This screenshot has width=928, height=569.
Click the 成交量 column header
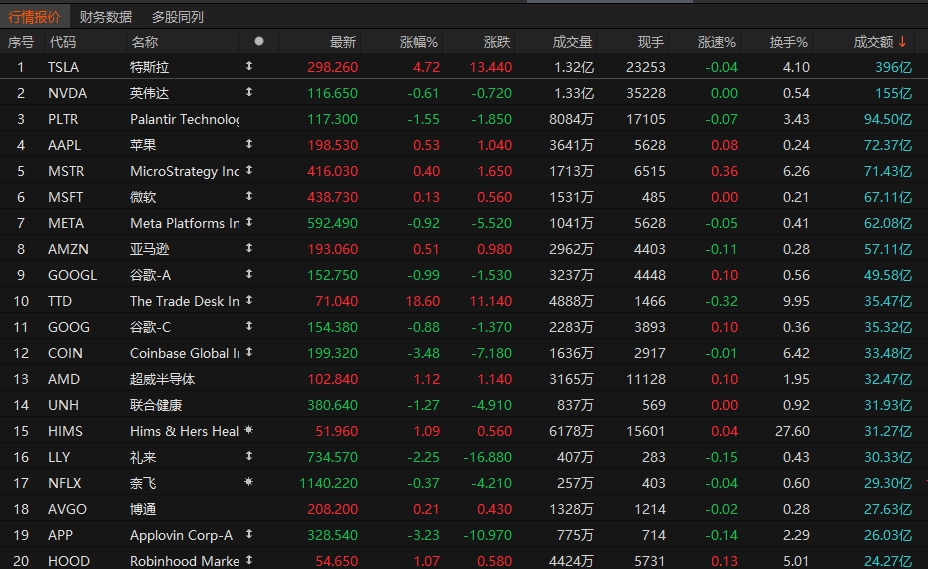coord(572,42)
